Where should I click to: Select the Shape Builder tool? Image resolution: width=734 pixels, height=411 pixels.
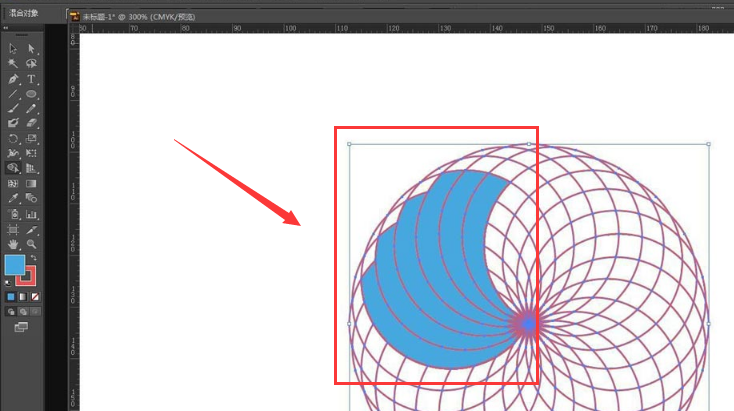pyautogui.click(x=13, y=168)
